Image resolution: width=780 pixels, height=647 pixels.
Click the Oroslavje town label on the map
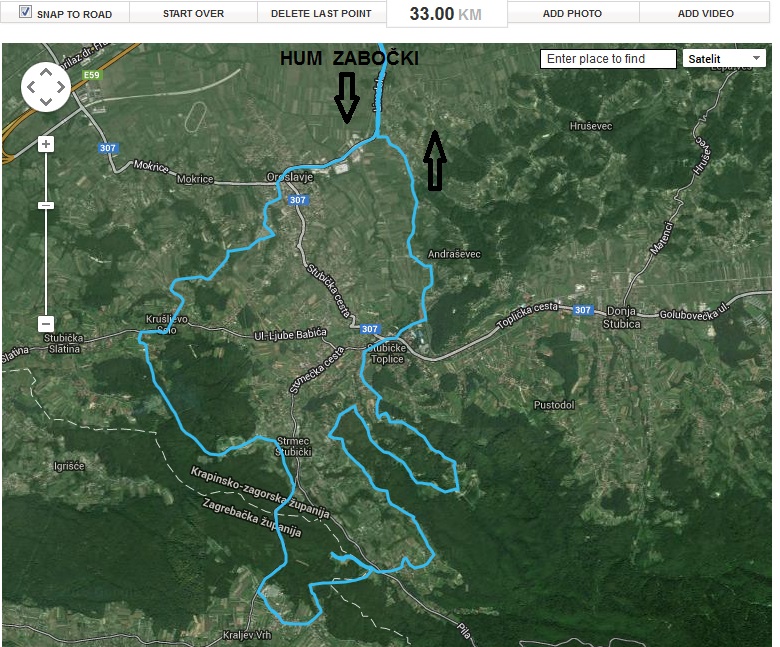291,177
